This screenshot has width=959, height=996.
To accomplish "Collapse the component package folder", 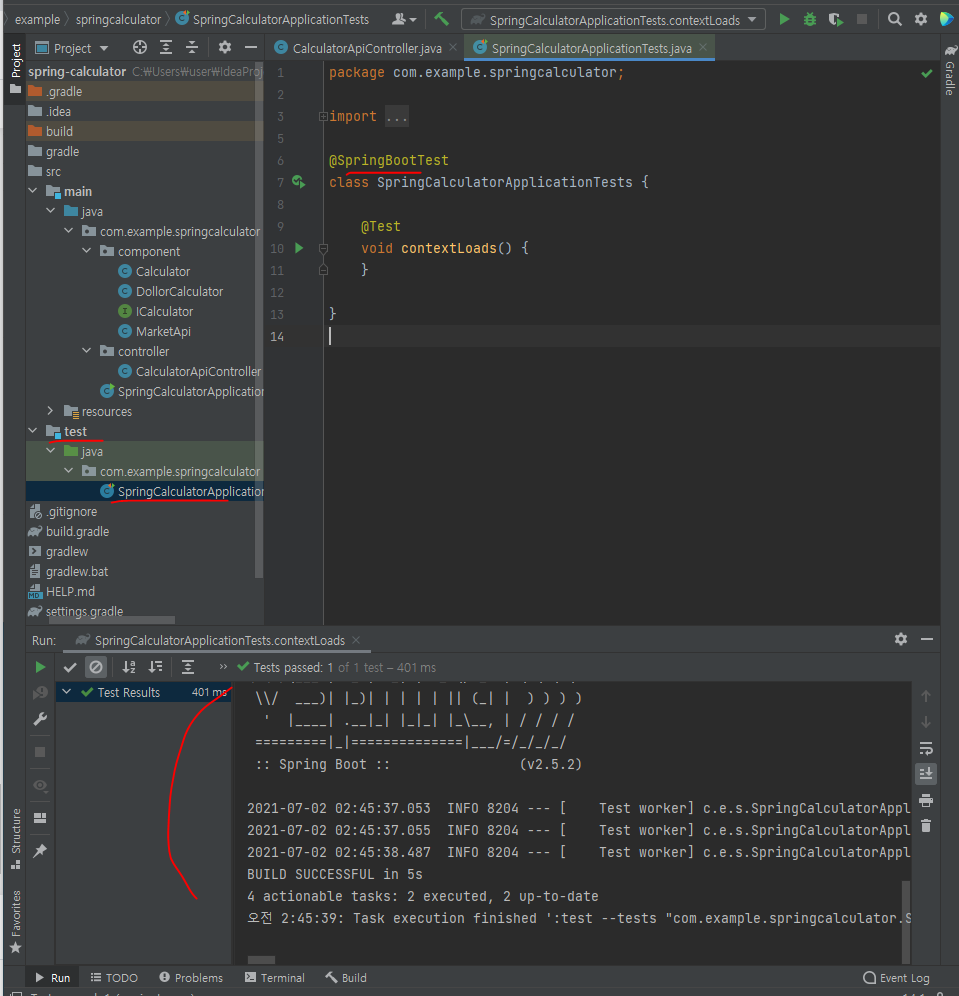I will click(x=86, y=251).
